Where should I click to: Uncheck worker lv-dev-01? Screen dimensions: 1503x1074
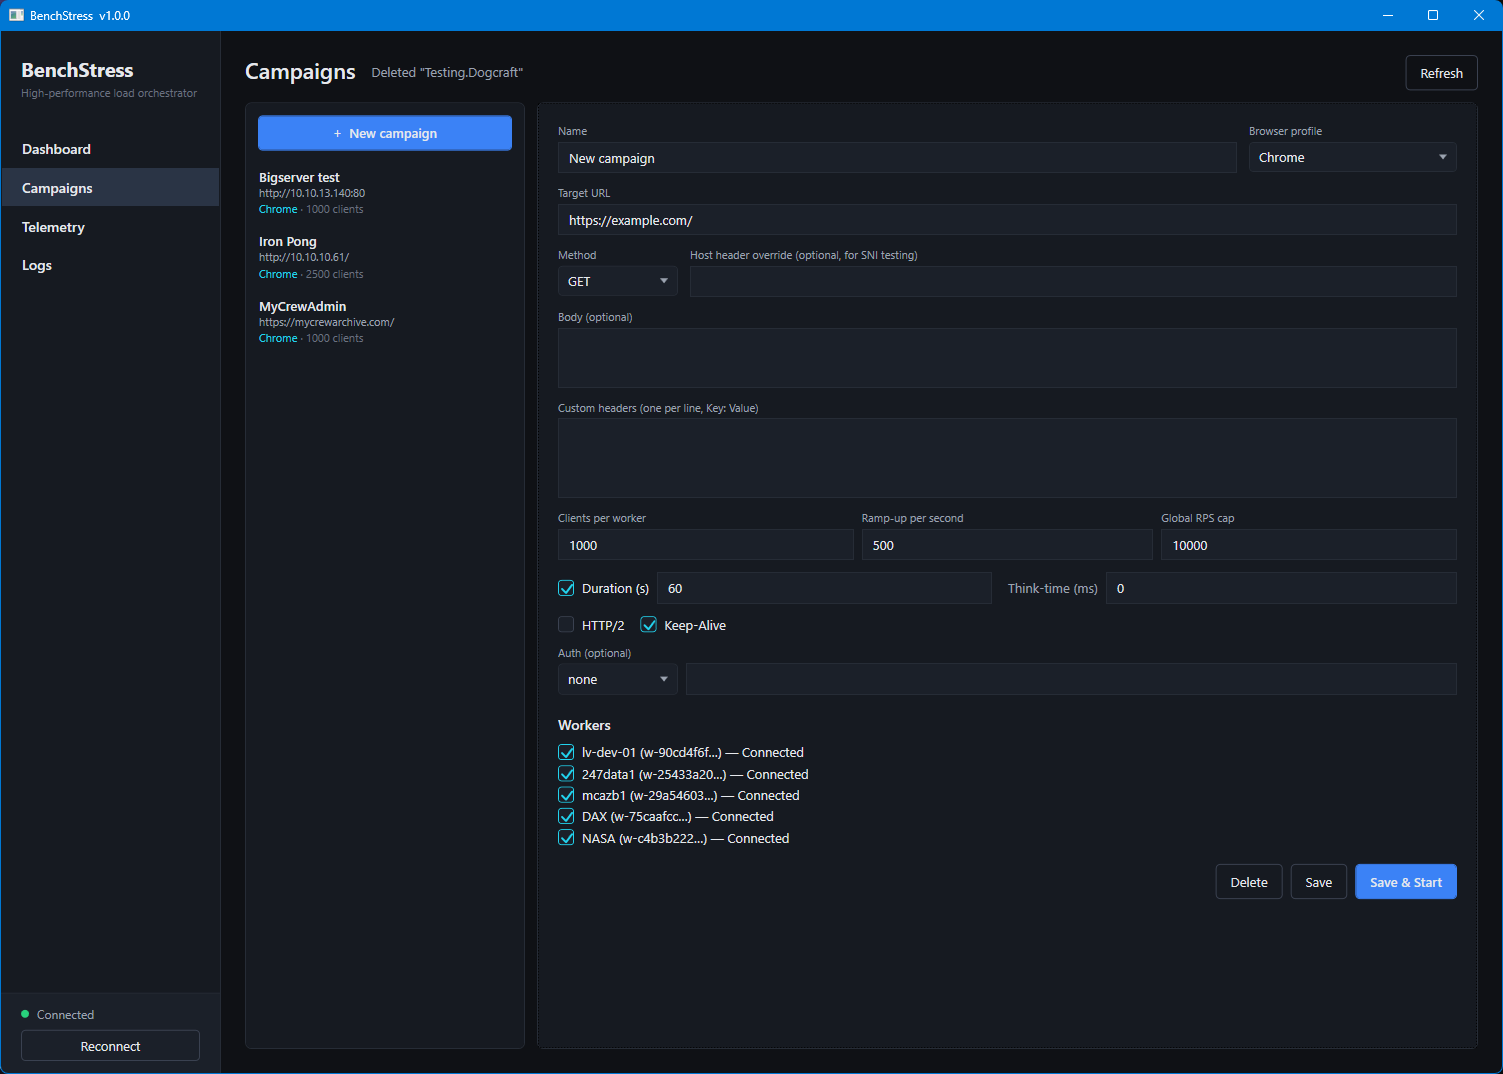(566, 752)
